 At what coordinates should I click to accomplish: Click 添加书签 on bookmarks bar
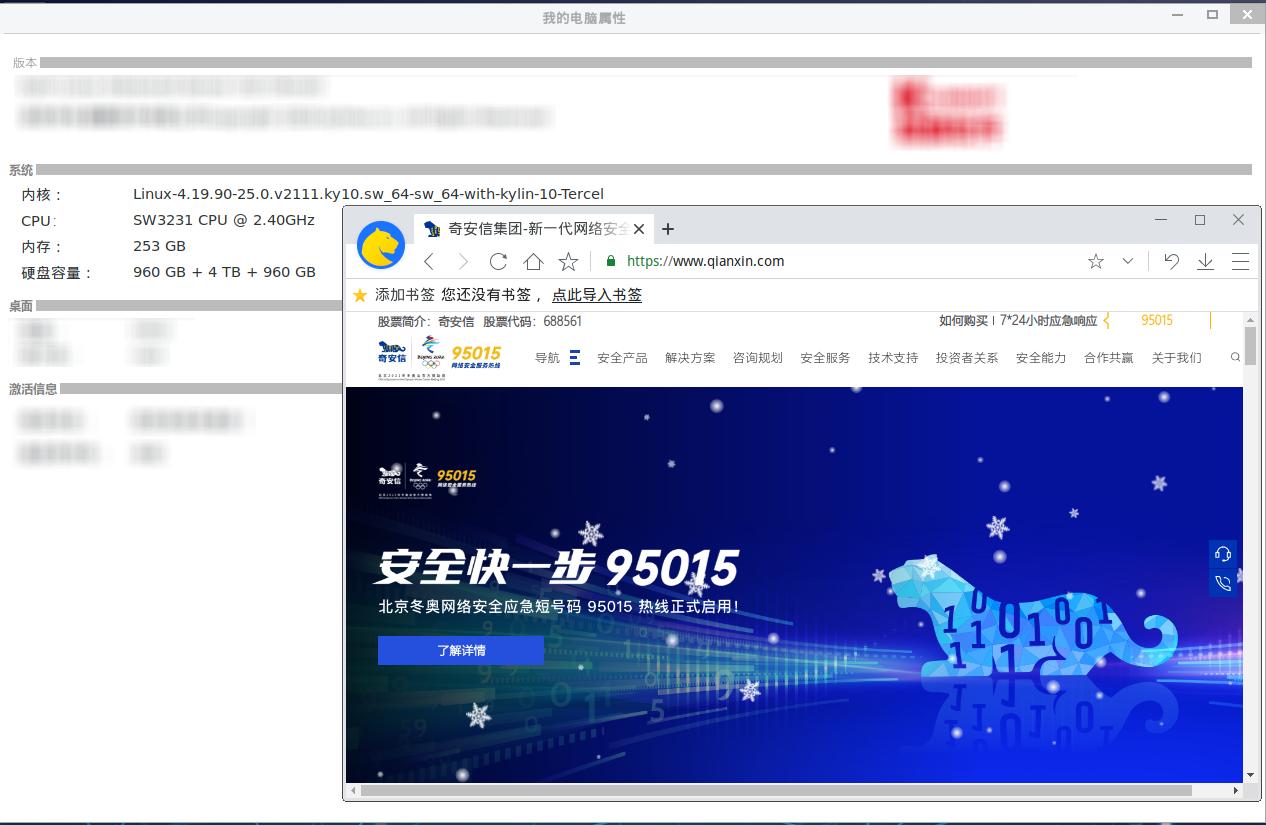405,295
